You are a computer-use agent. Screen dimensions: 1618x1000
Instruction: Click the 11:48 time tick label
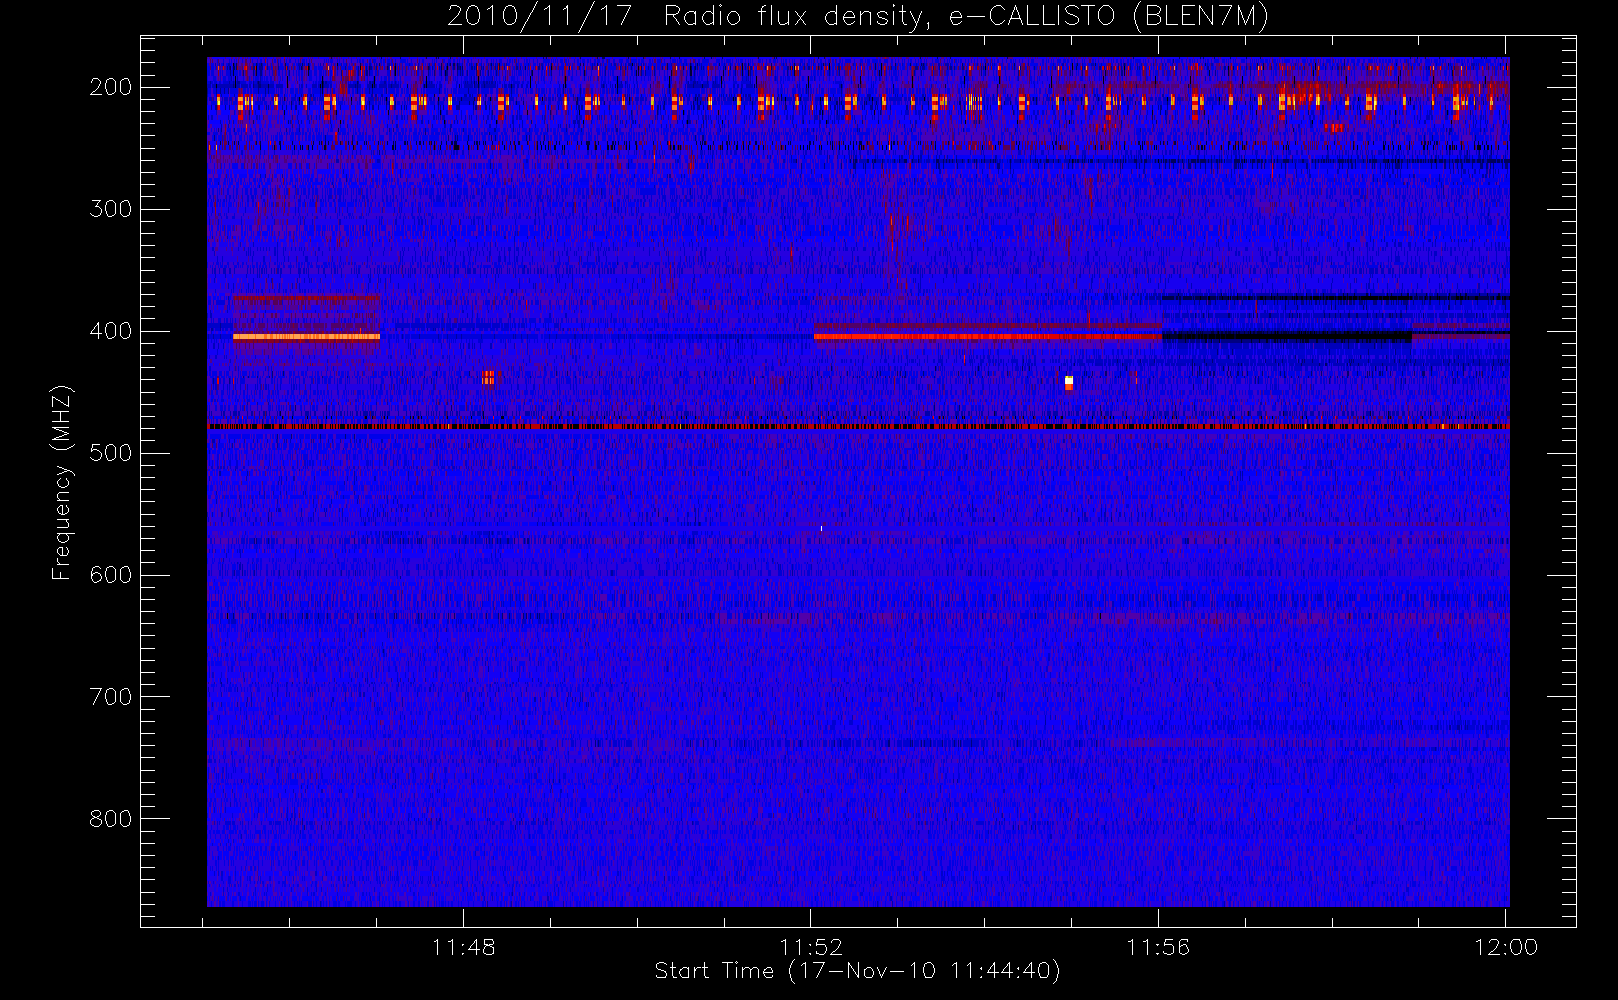(464, 947)
